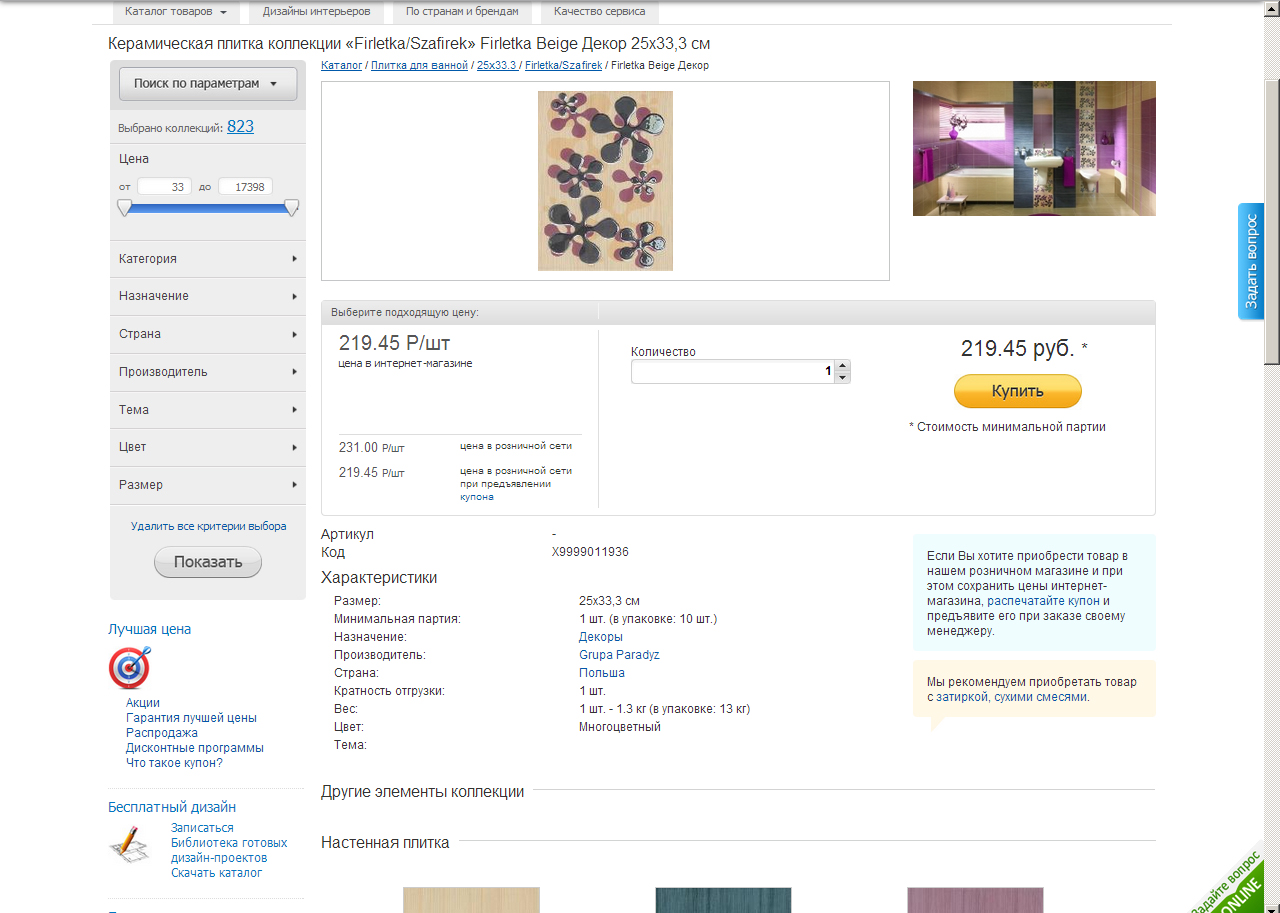Expand the Цвет filter
Image resolution: width=1280 pixels, height=913 pixels.
pos(208,447)
